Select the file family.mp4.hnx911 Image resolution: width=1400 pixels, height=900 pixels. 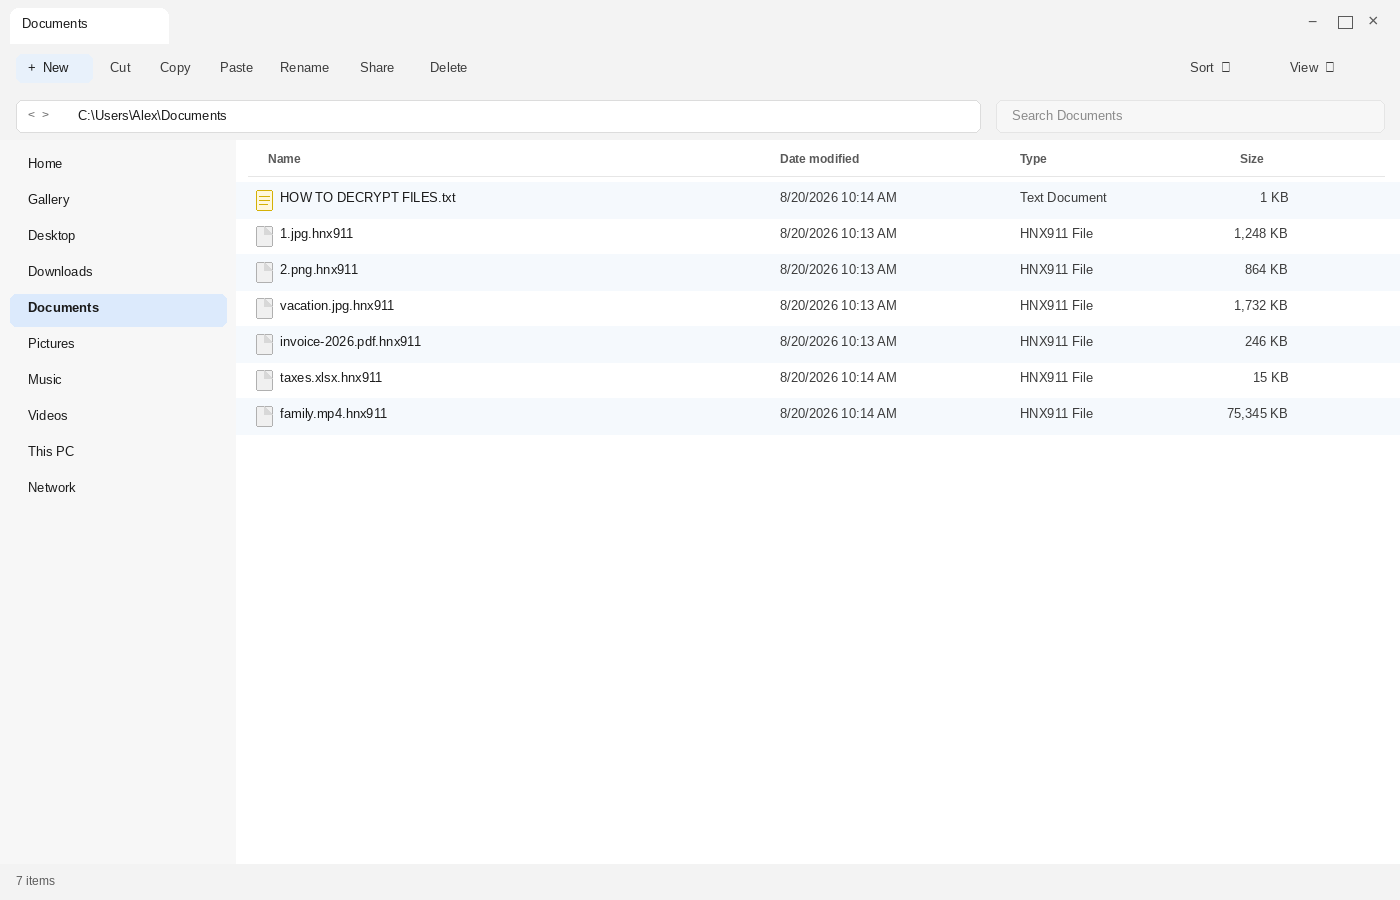818,416
